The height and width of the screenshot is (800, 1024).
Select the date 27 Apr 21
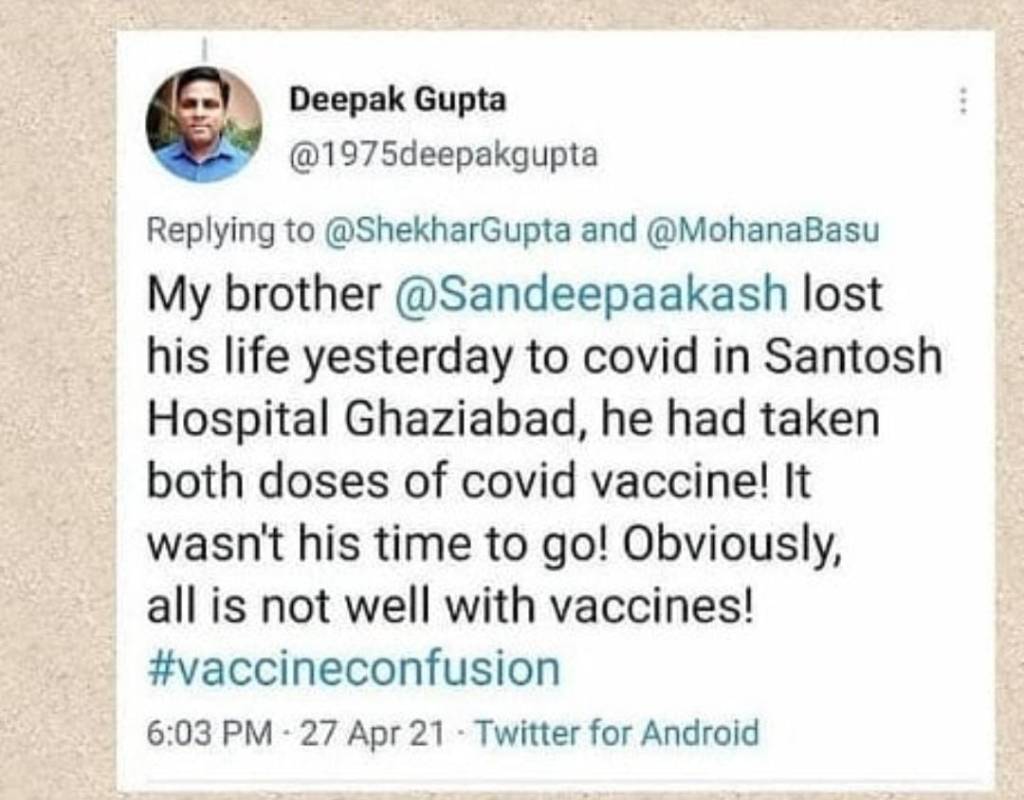coord(372,733)
